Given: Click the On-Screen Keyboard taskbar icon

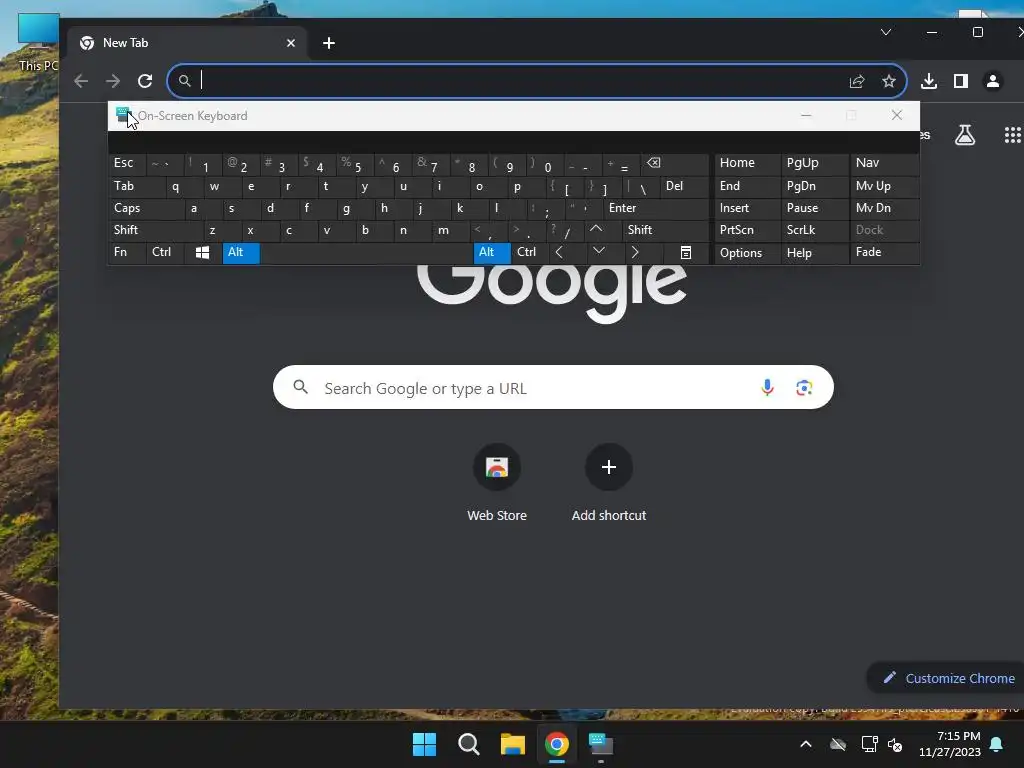Looking at the screenshot, I should (x=601, y=744).
